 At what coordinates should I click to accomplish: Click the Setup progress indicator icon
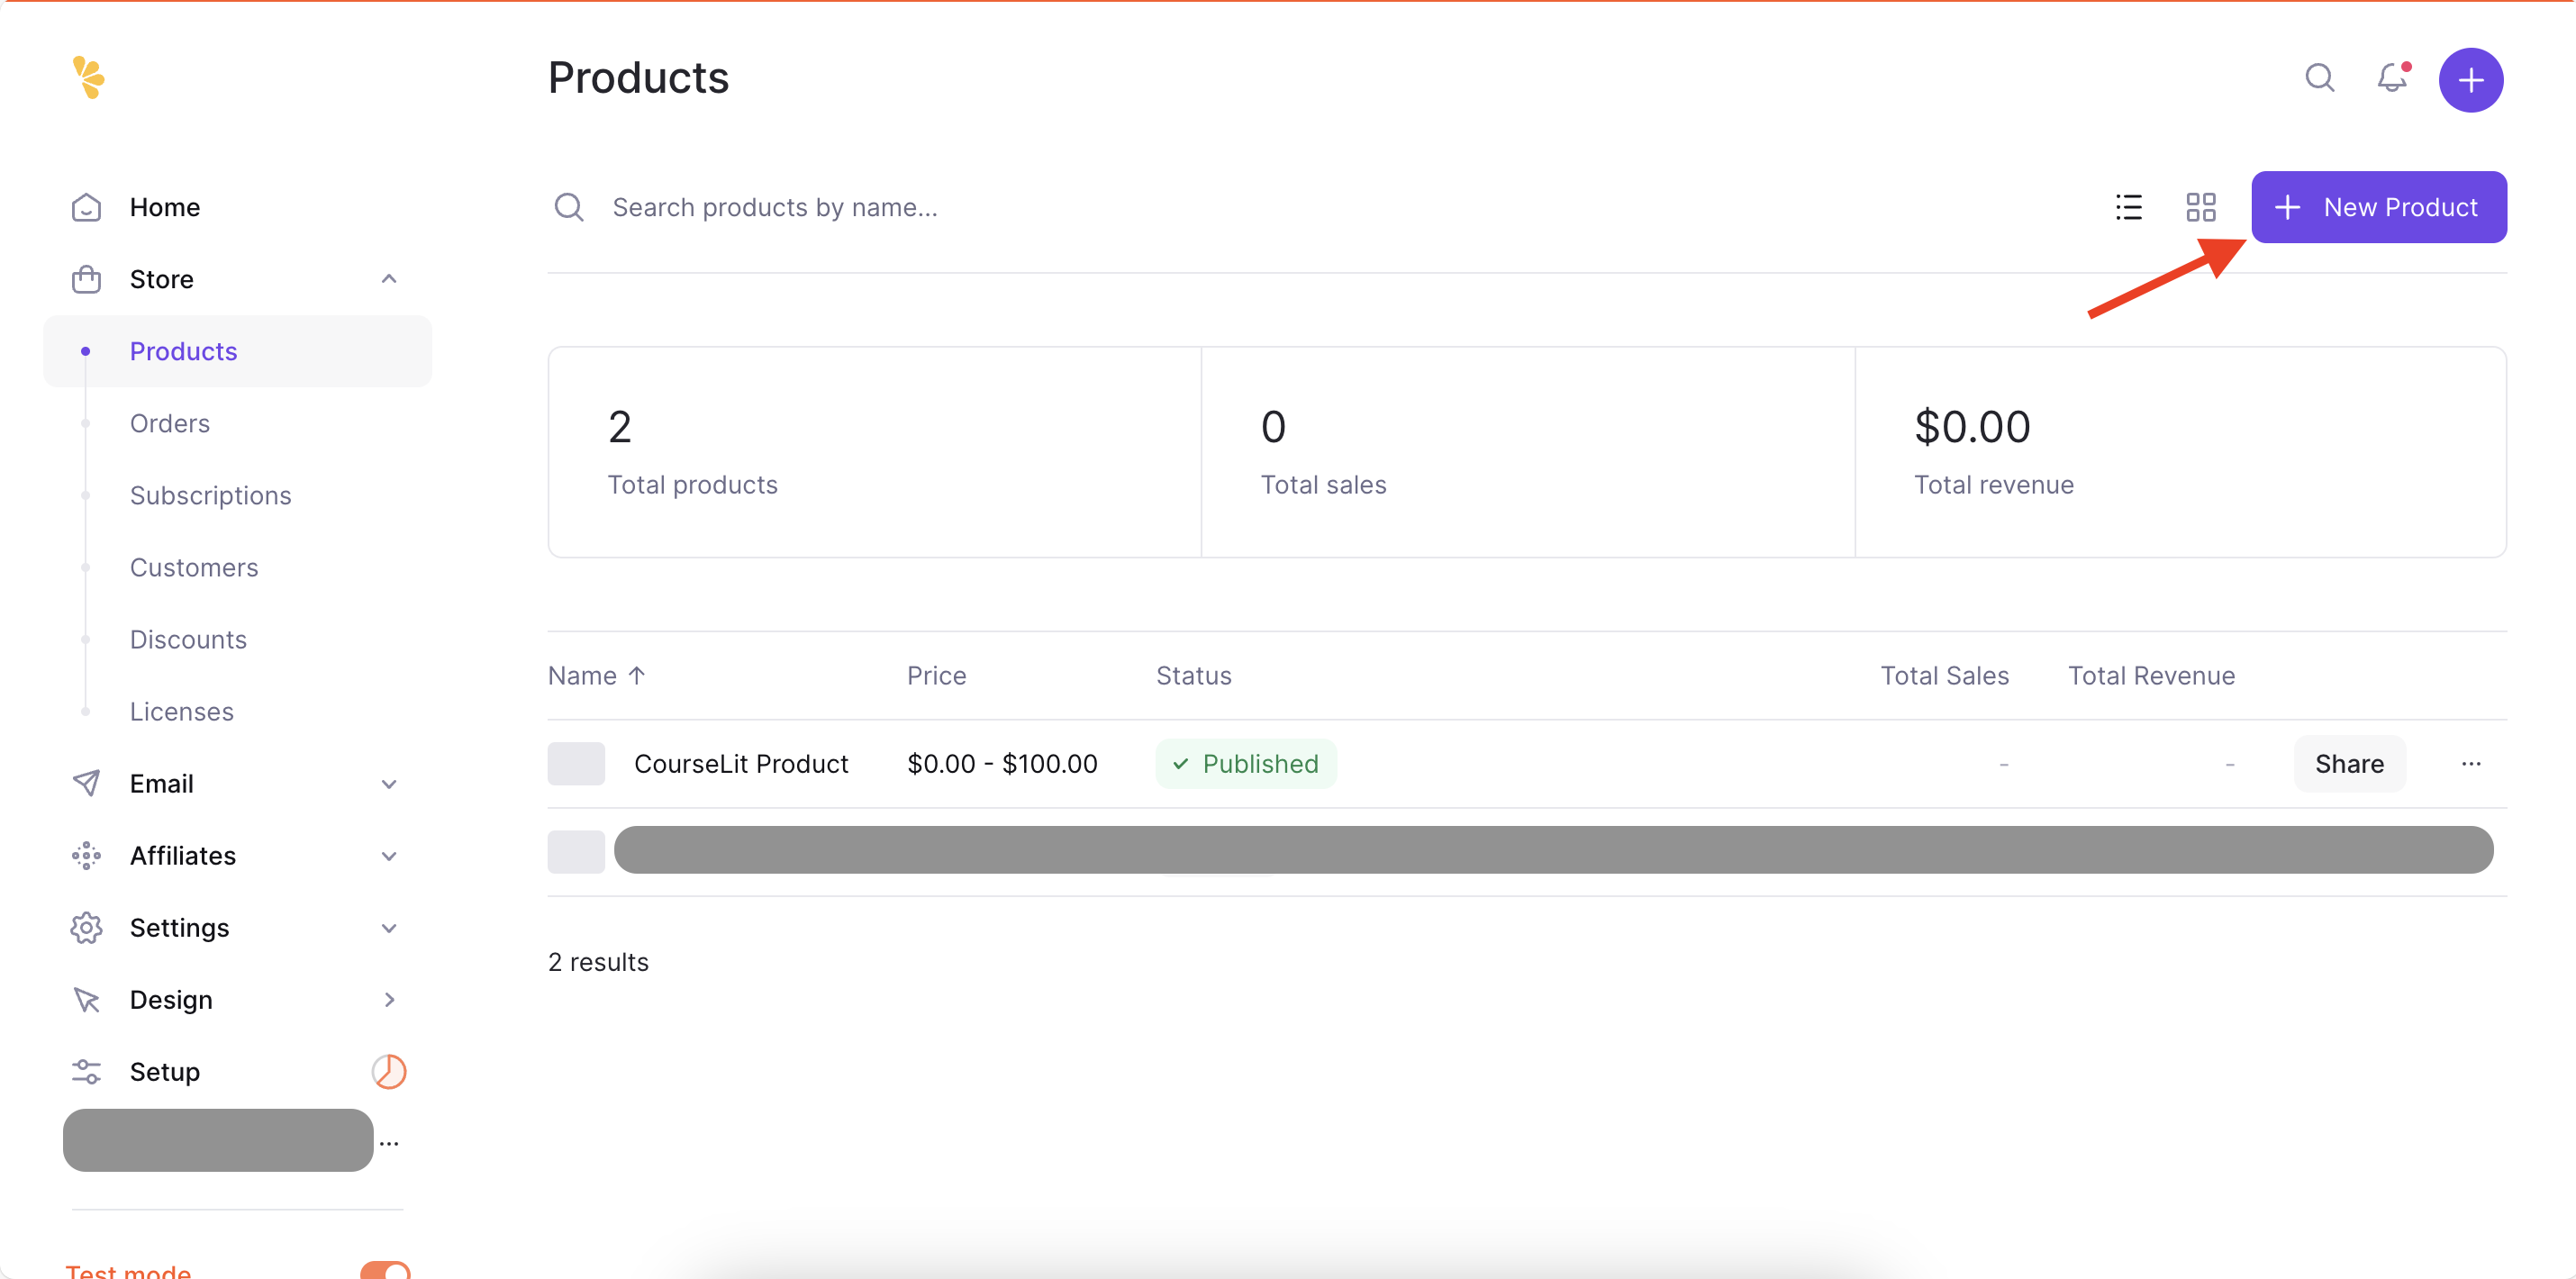click(389, 1071)
